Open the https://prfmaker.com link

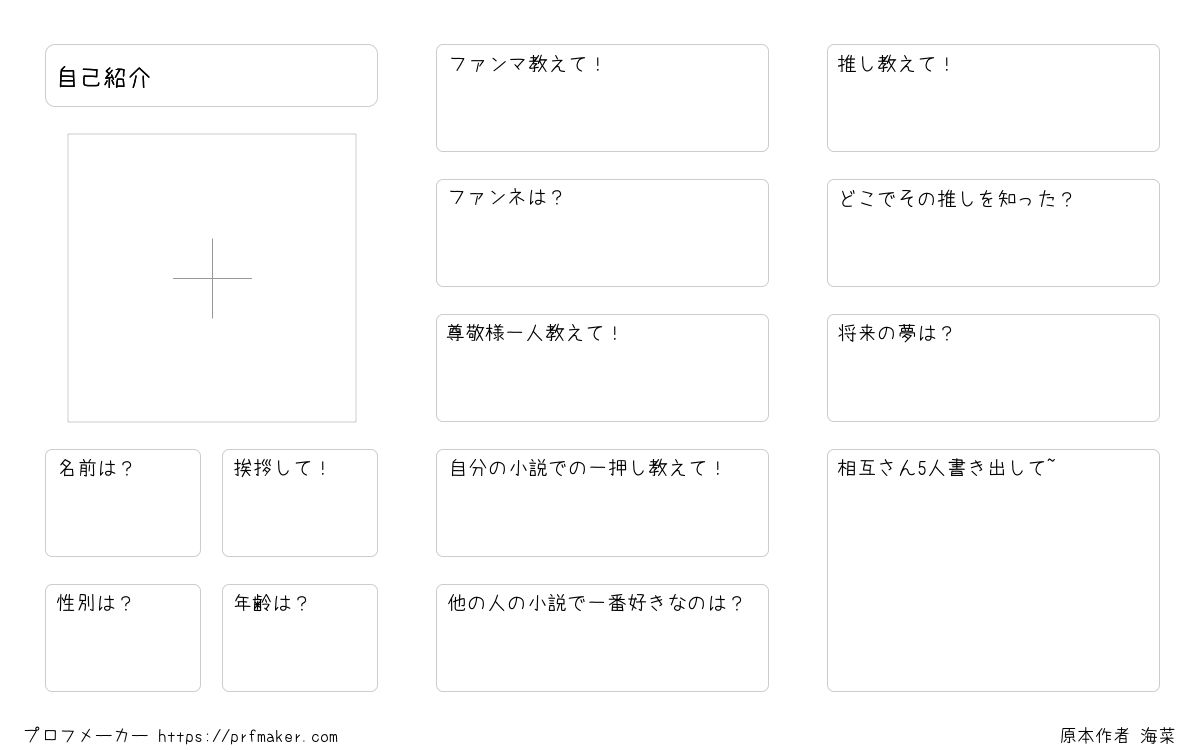pyautogui.click(x=248, y=737)
